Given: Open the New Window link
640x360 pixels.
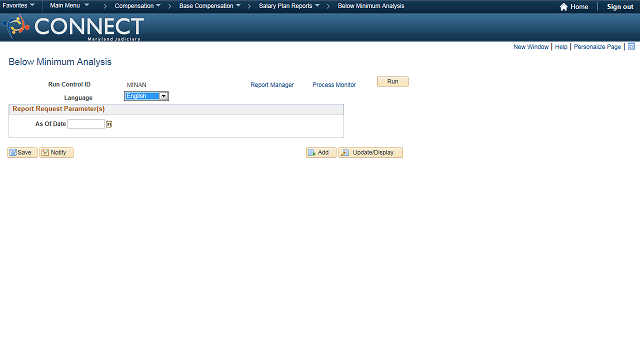Looking at the screenshot, I should (x=531, y=47).
